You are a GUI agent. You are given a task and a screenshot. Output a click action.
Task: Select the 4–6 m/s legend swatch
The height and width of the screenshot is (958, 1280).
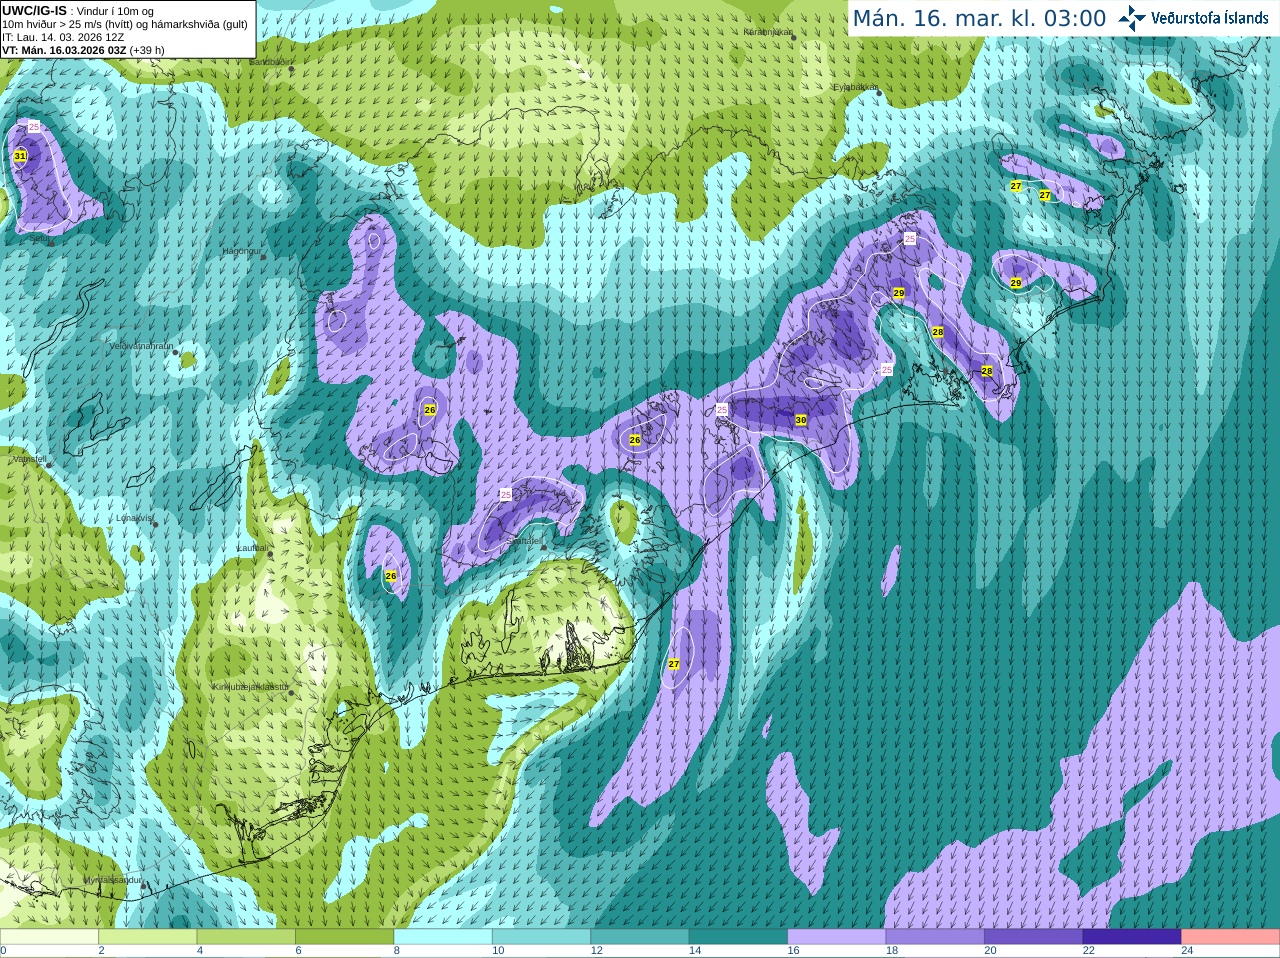(246, 937)
